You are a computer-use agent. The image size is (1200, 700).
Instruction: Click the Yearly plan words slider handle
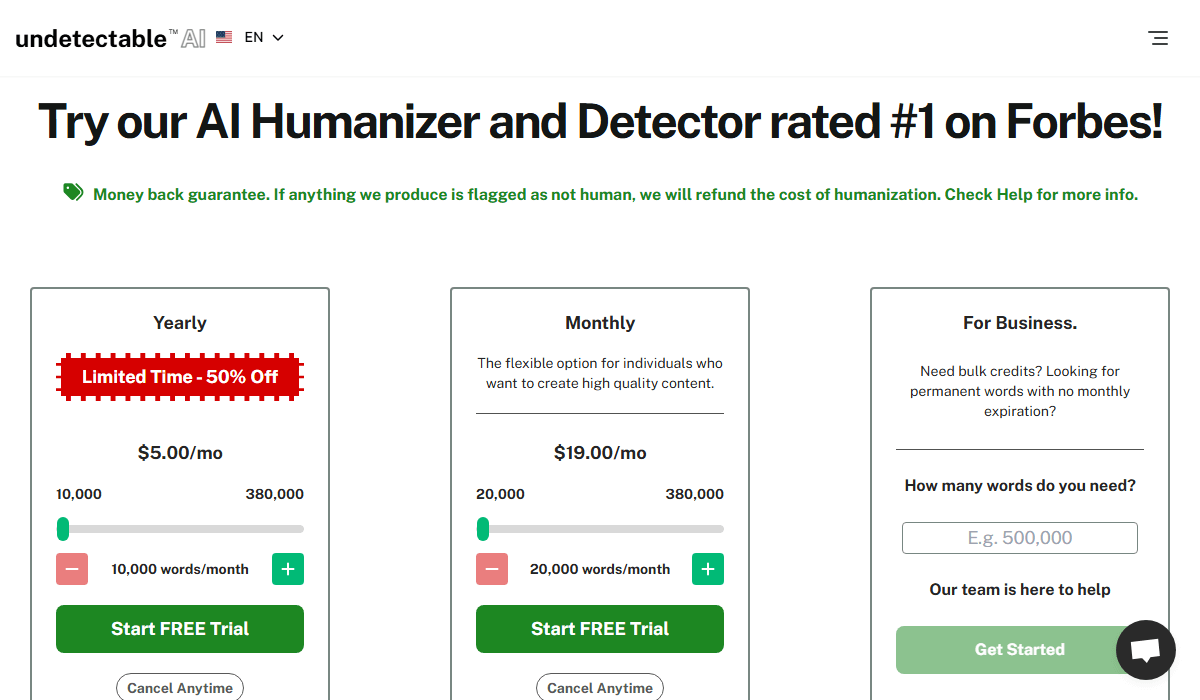point(63,529)
